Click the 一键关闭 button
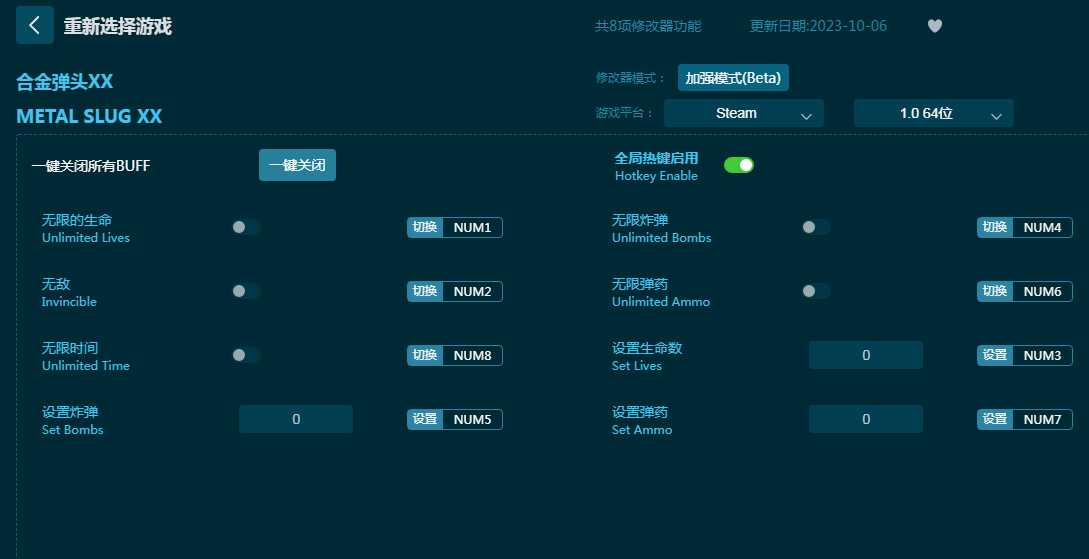The width and height of the screenshot is (1089, 559). click(x=297, y=165)
